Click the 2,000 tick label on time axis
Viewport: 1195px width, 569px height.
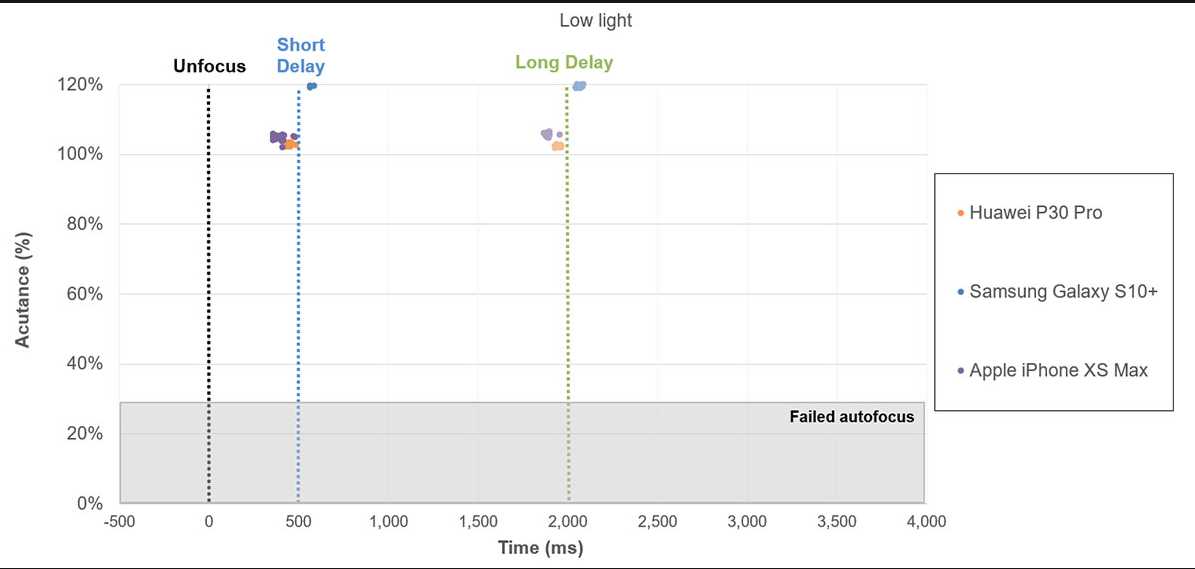568,522
